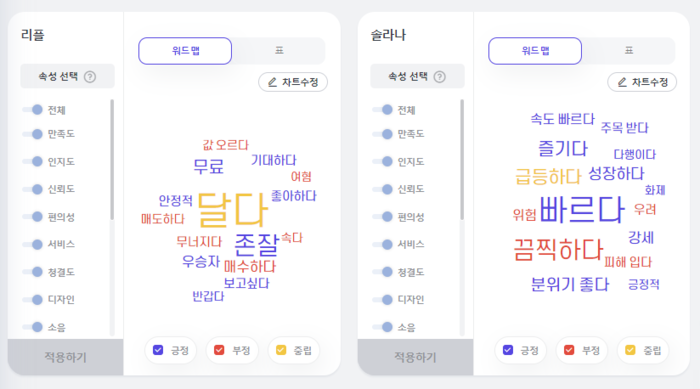Screen dimensions: 700x389
Task: Switch to 표 tab in 솔라나 panel
Action: click(629, 50)
